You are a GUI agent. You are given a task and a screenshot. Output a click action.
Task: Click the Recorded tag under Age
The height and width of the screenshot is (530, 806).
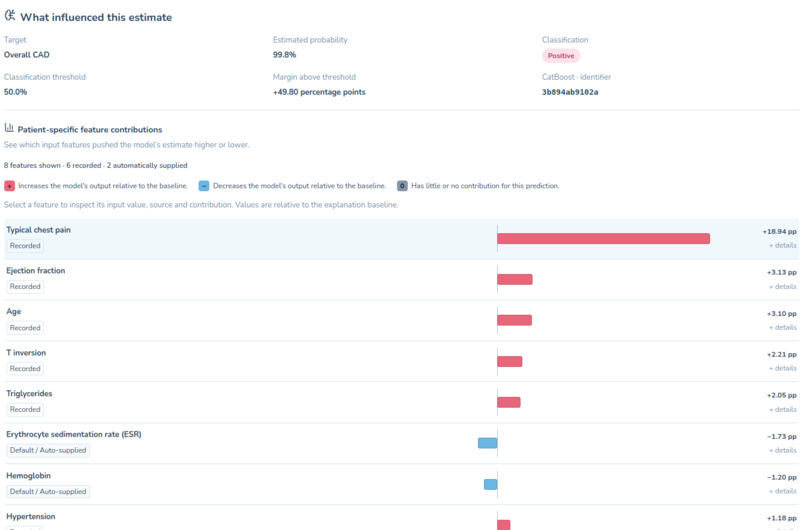25,328
